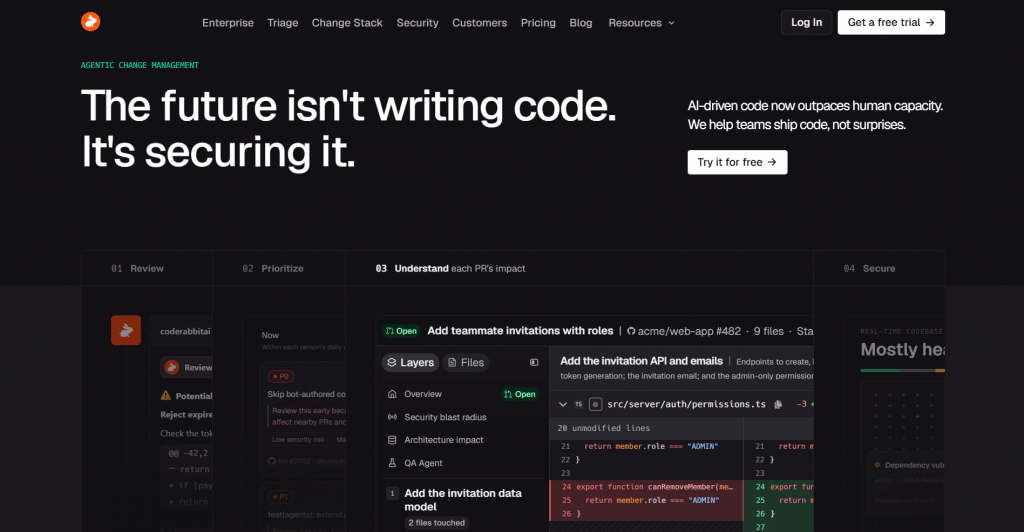Click the warning triangle icon next to Potential
The image size is (1024, 532).
pos(166,395)
